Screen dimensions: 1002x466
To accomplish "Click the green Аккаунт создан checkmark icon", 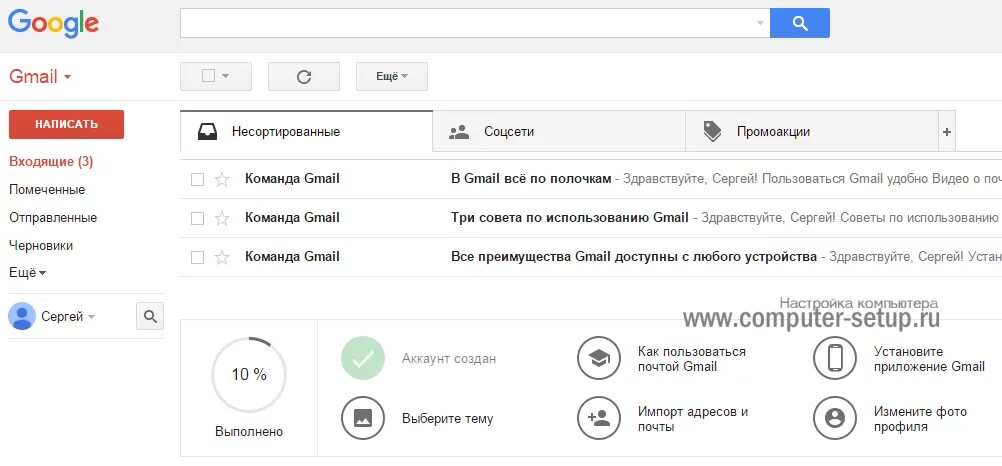I will (363, 358).
